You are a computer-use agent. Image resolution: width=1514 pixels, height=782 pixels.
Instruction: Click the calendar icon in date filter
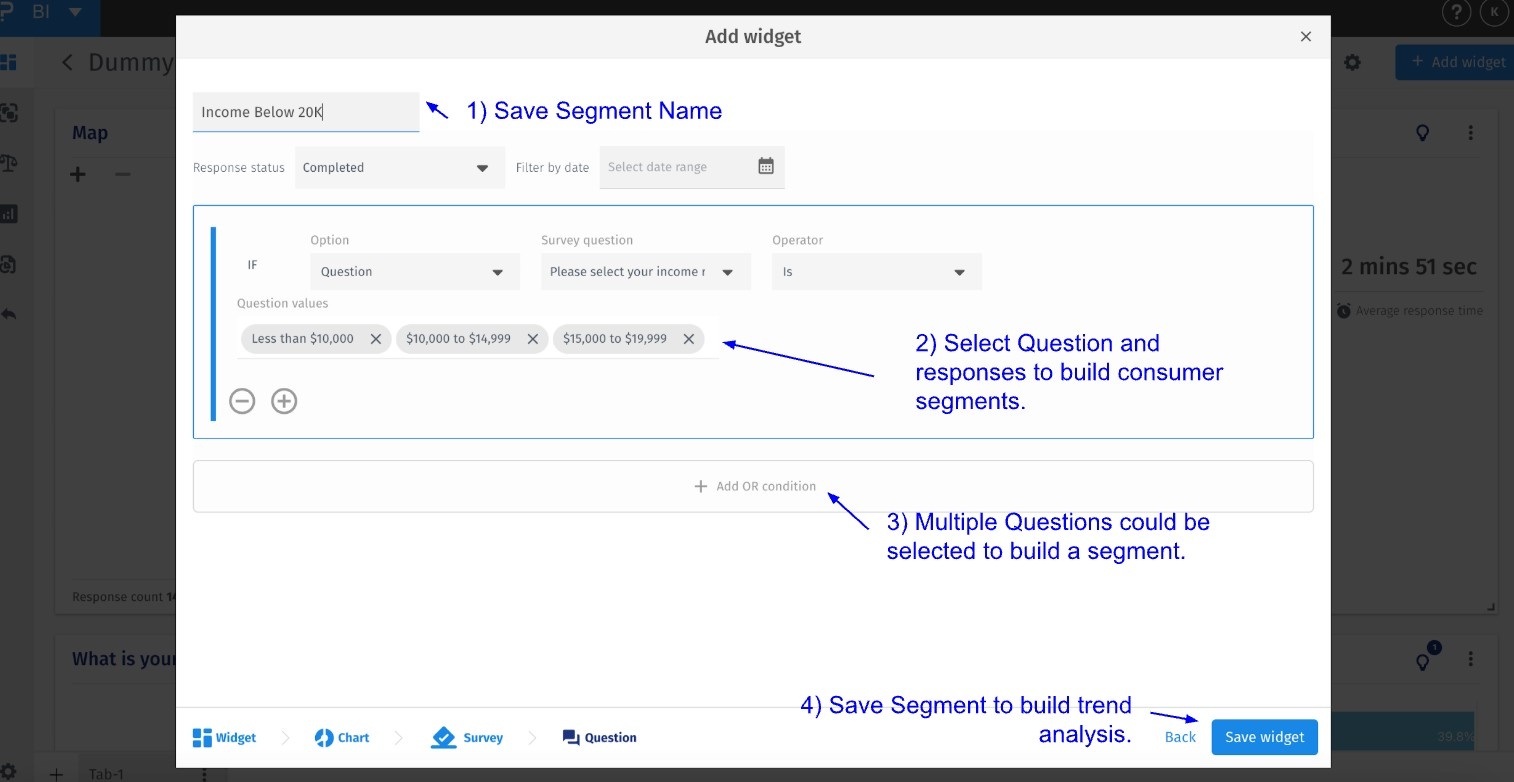click(x=766, y=167)
